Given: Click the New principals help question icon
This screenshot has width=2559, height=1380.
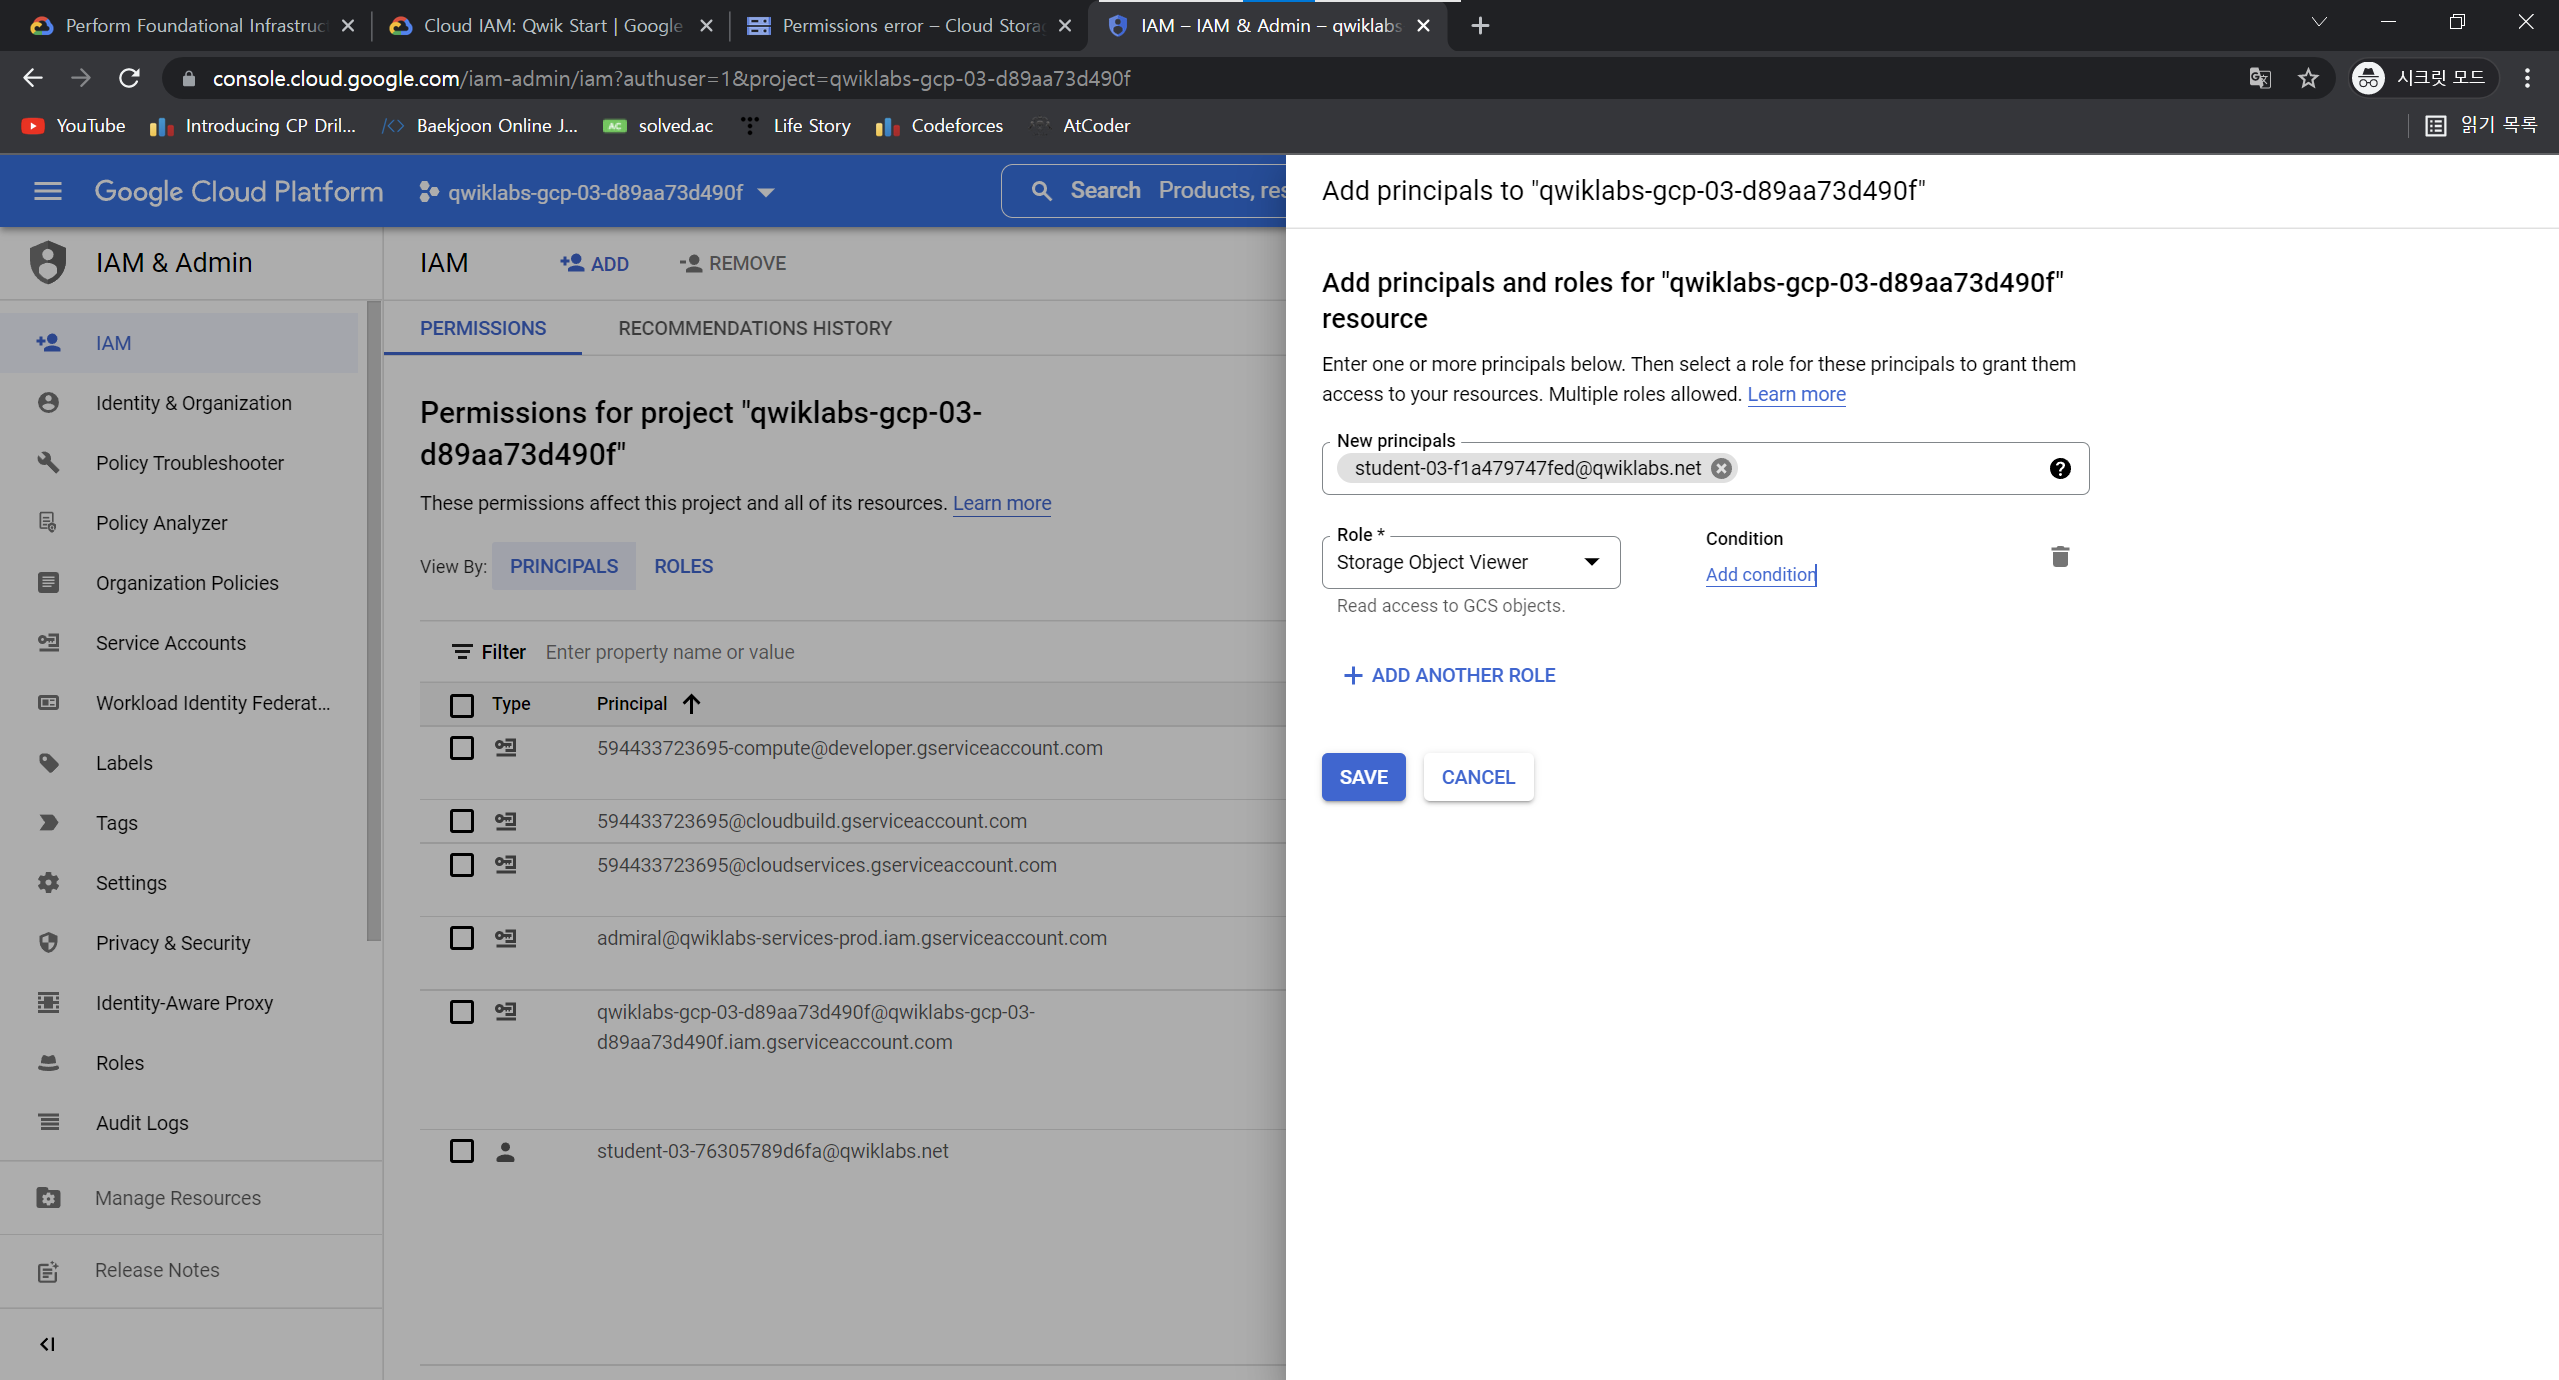Looking at the screenshot, I should coord(2059,469).
